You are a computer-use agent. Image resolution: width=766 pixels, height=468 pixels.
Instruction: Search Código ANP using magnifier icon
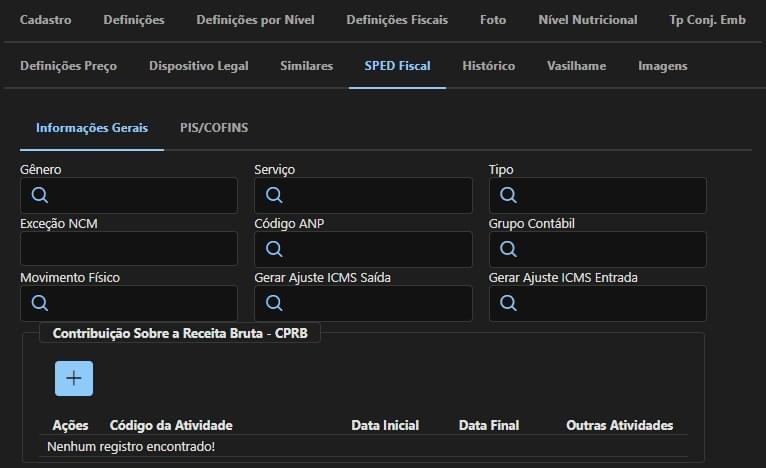(274, 249)
